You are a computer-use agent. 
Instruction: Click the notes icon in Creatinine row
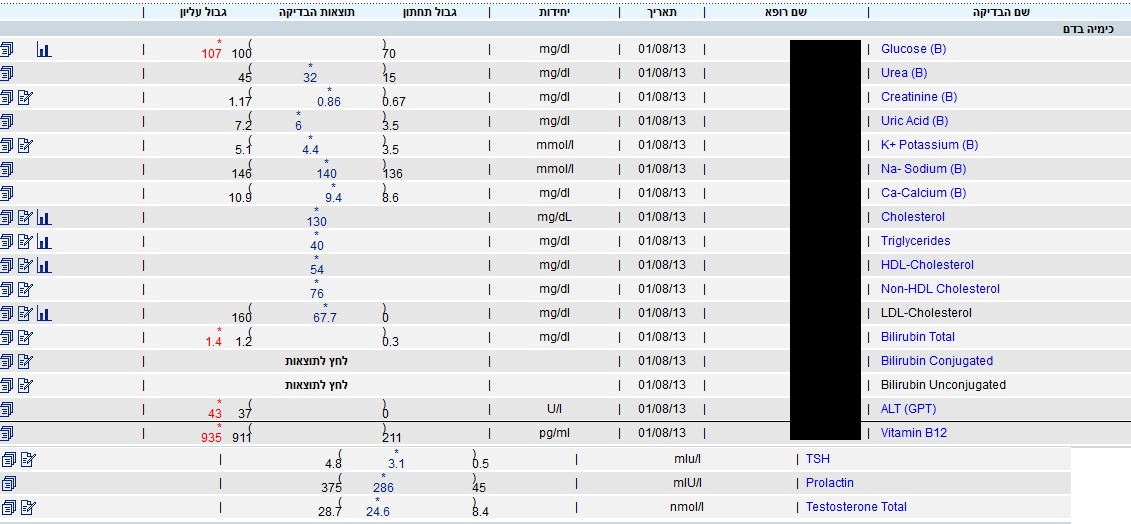pos(25,97)
